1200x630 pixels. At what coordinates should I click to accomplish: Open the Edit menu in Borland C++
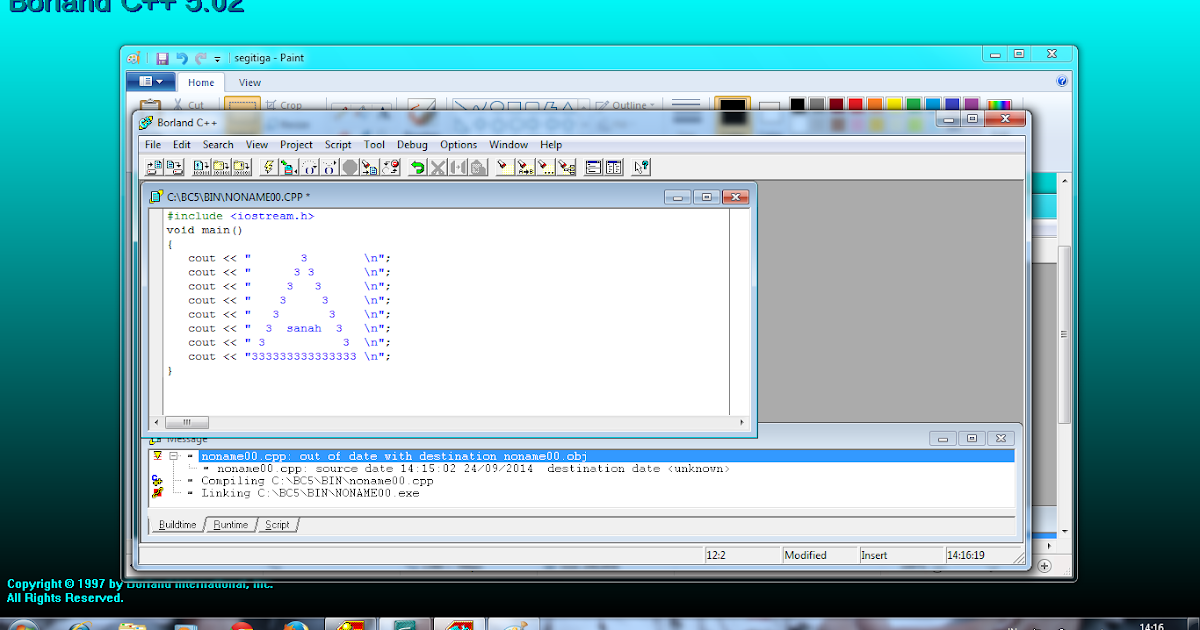point(182,144)
